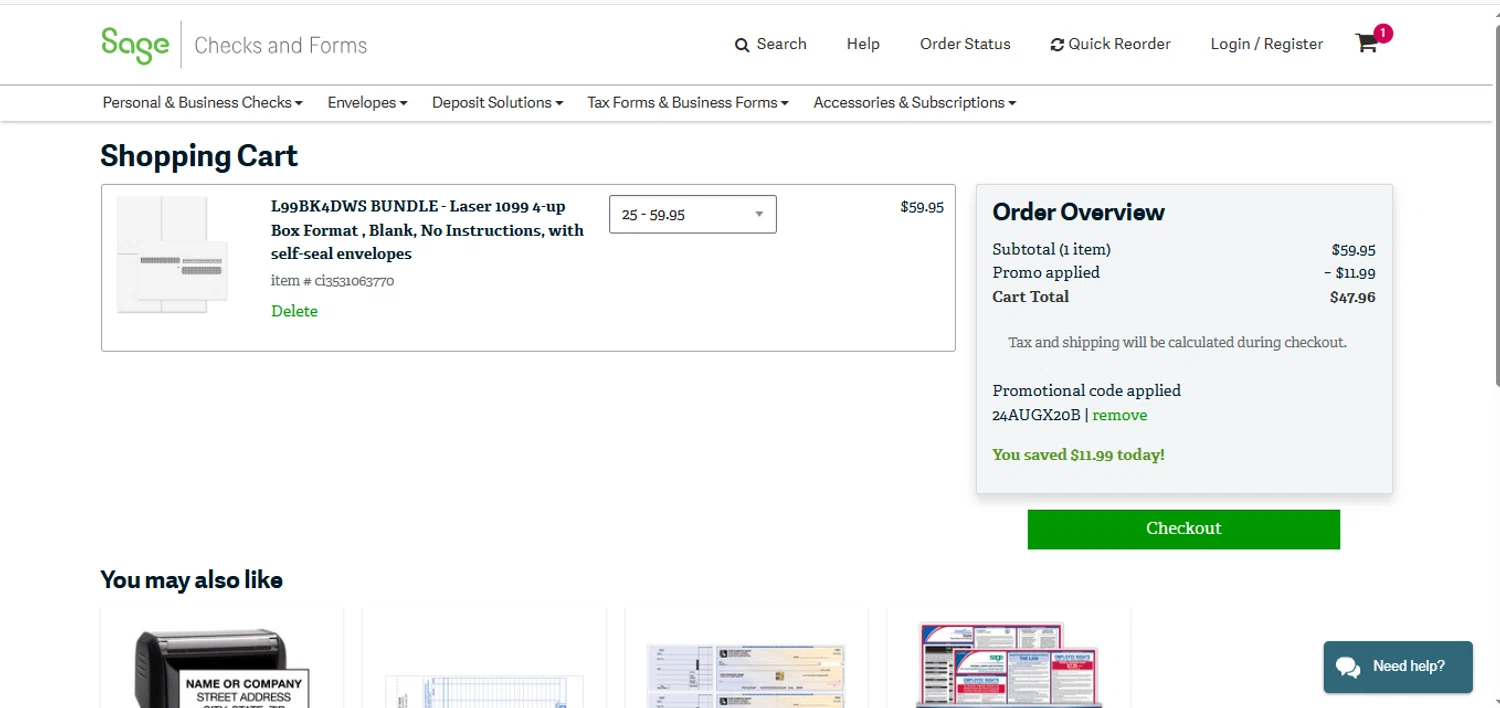Open the quantity dropdown showing 25 - 59.95
1500x708 pixels.
click(693, 214)
